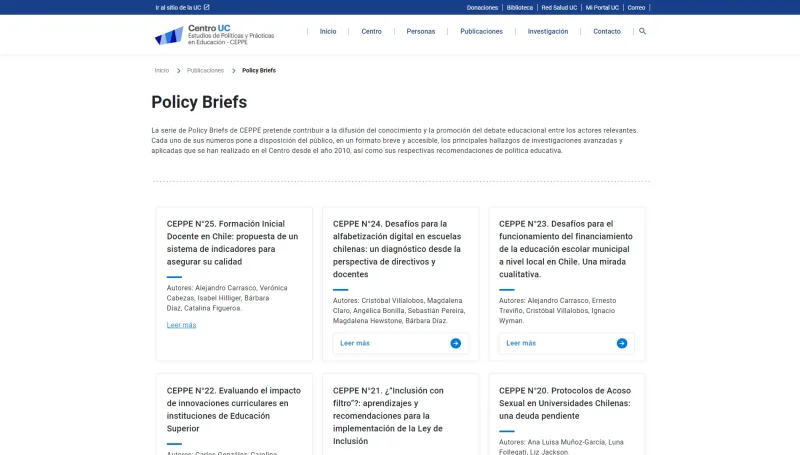Open the Publicaciones menu item
The height and width of the screenshot is (455, 800).
[481, 31]
